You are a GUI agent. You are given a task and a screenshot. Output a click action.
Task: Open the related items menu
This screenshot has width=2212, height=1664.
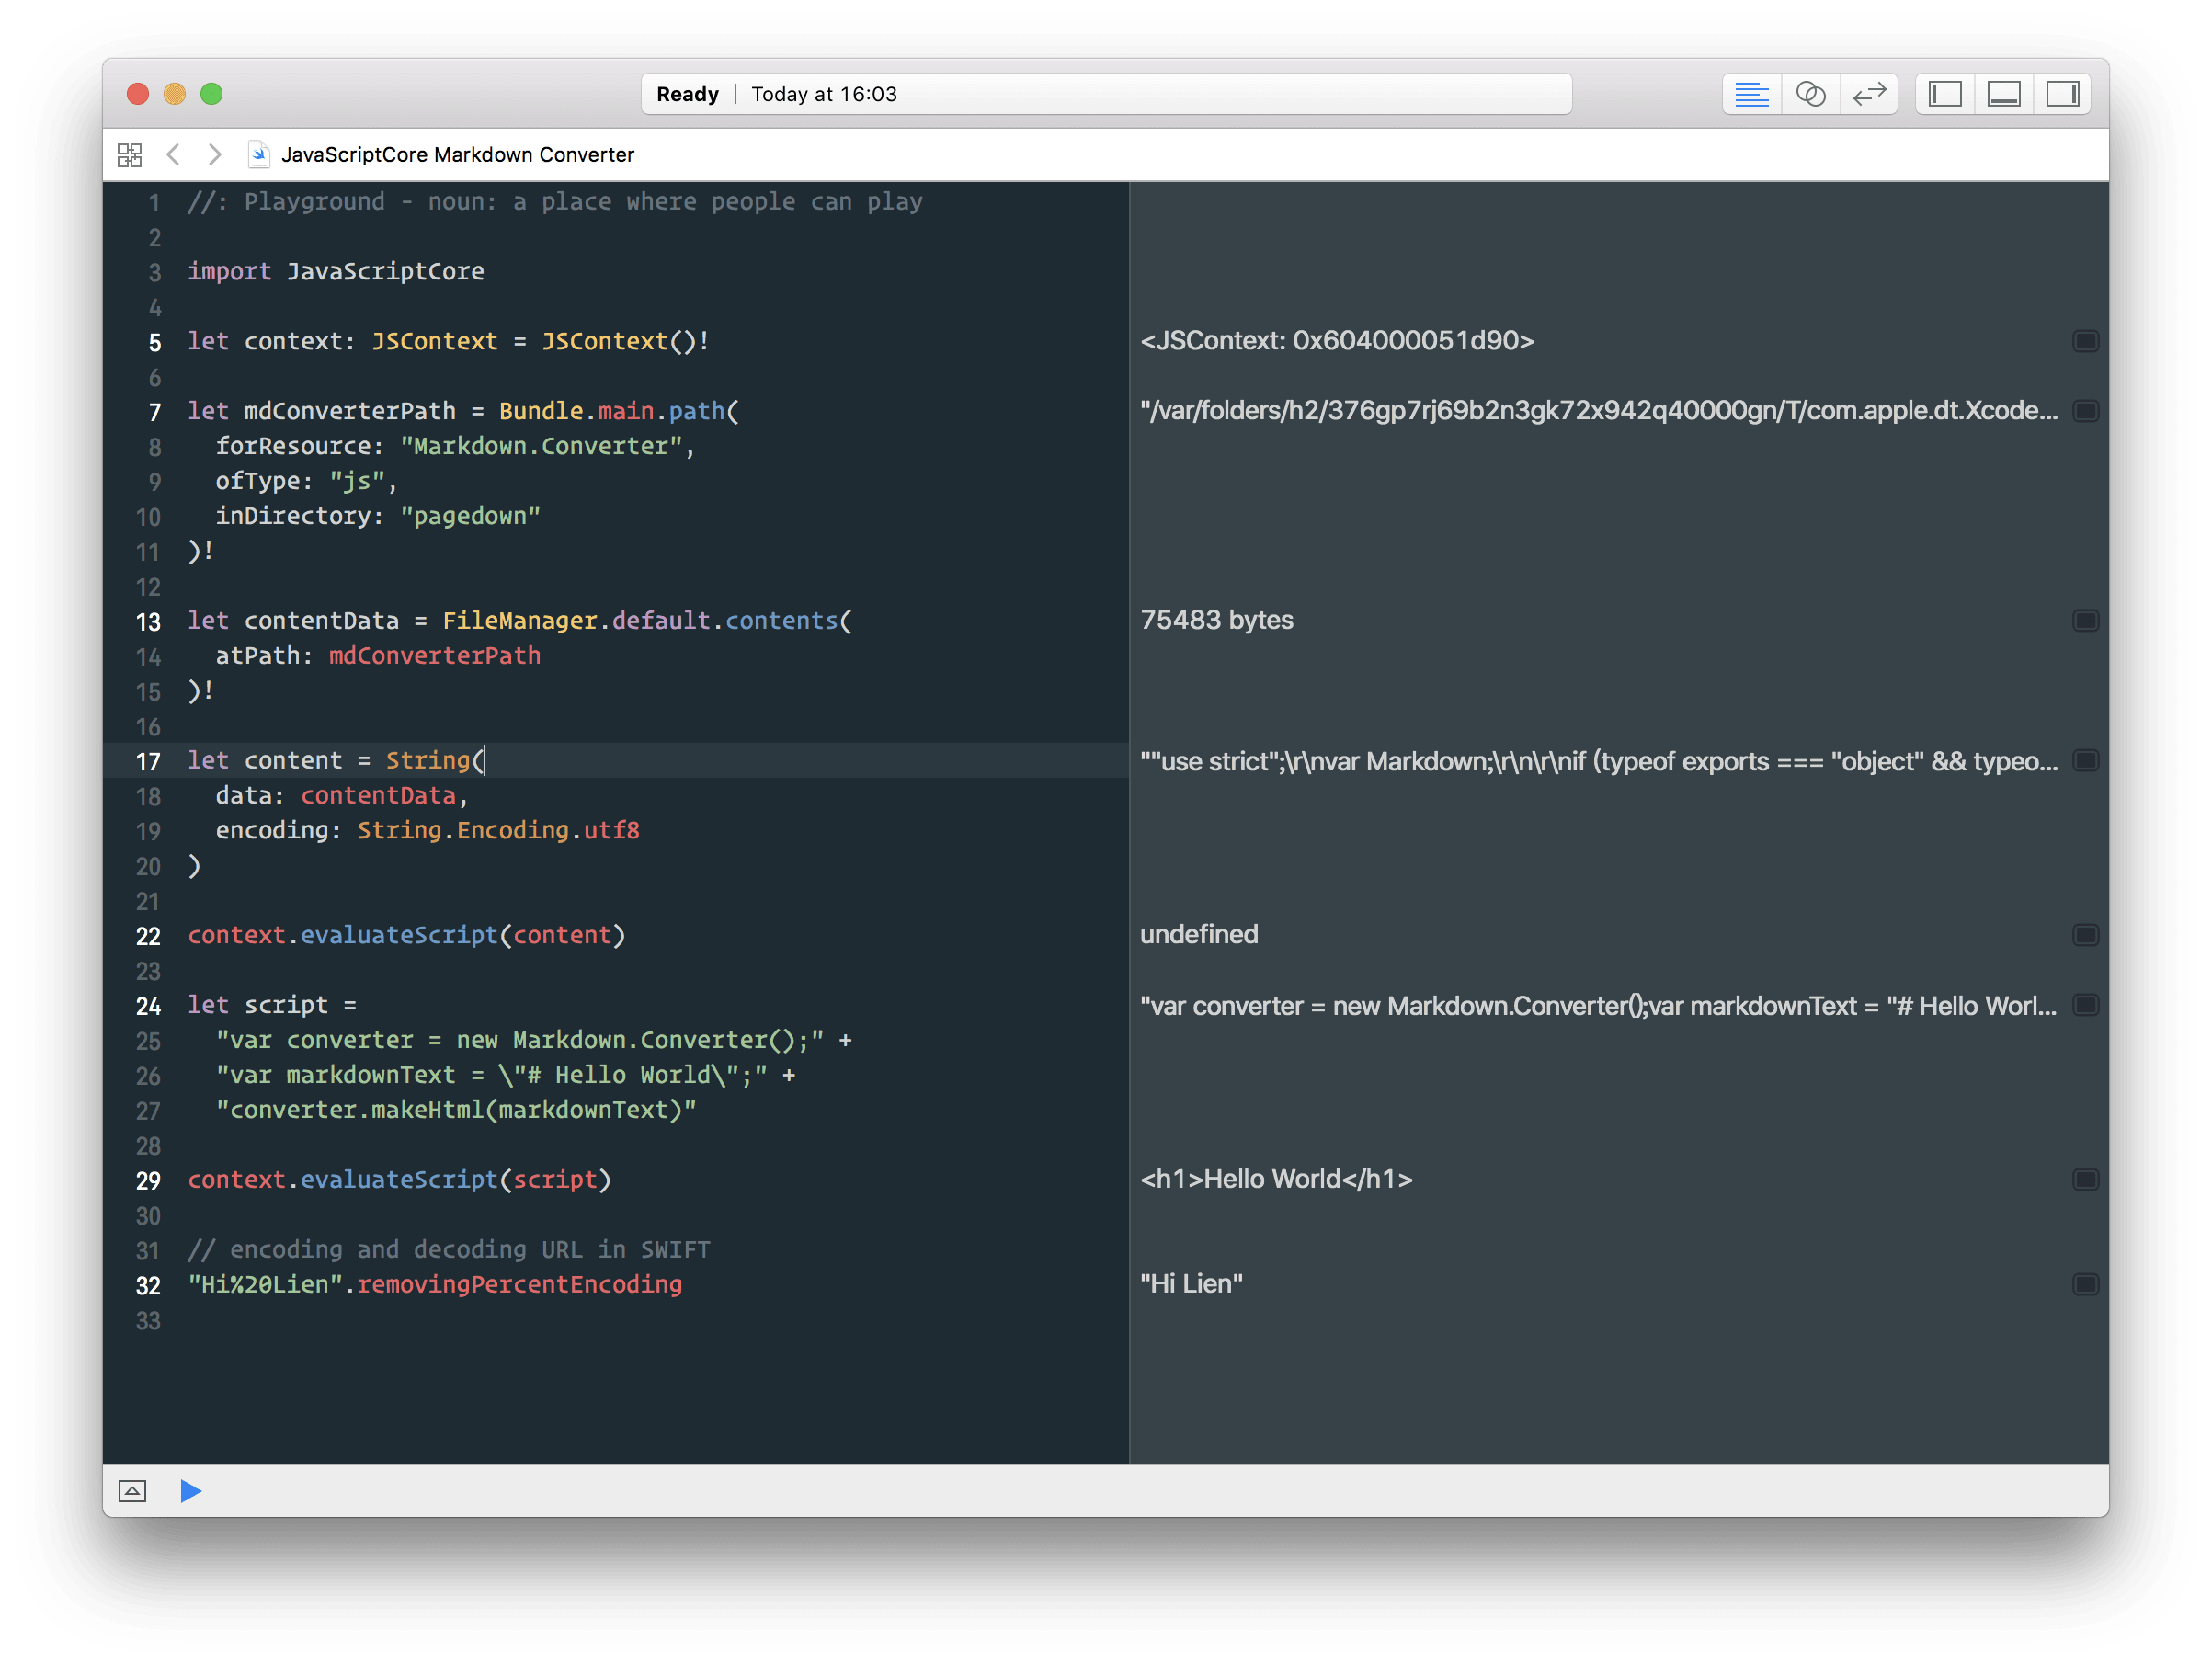point(130,154)
